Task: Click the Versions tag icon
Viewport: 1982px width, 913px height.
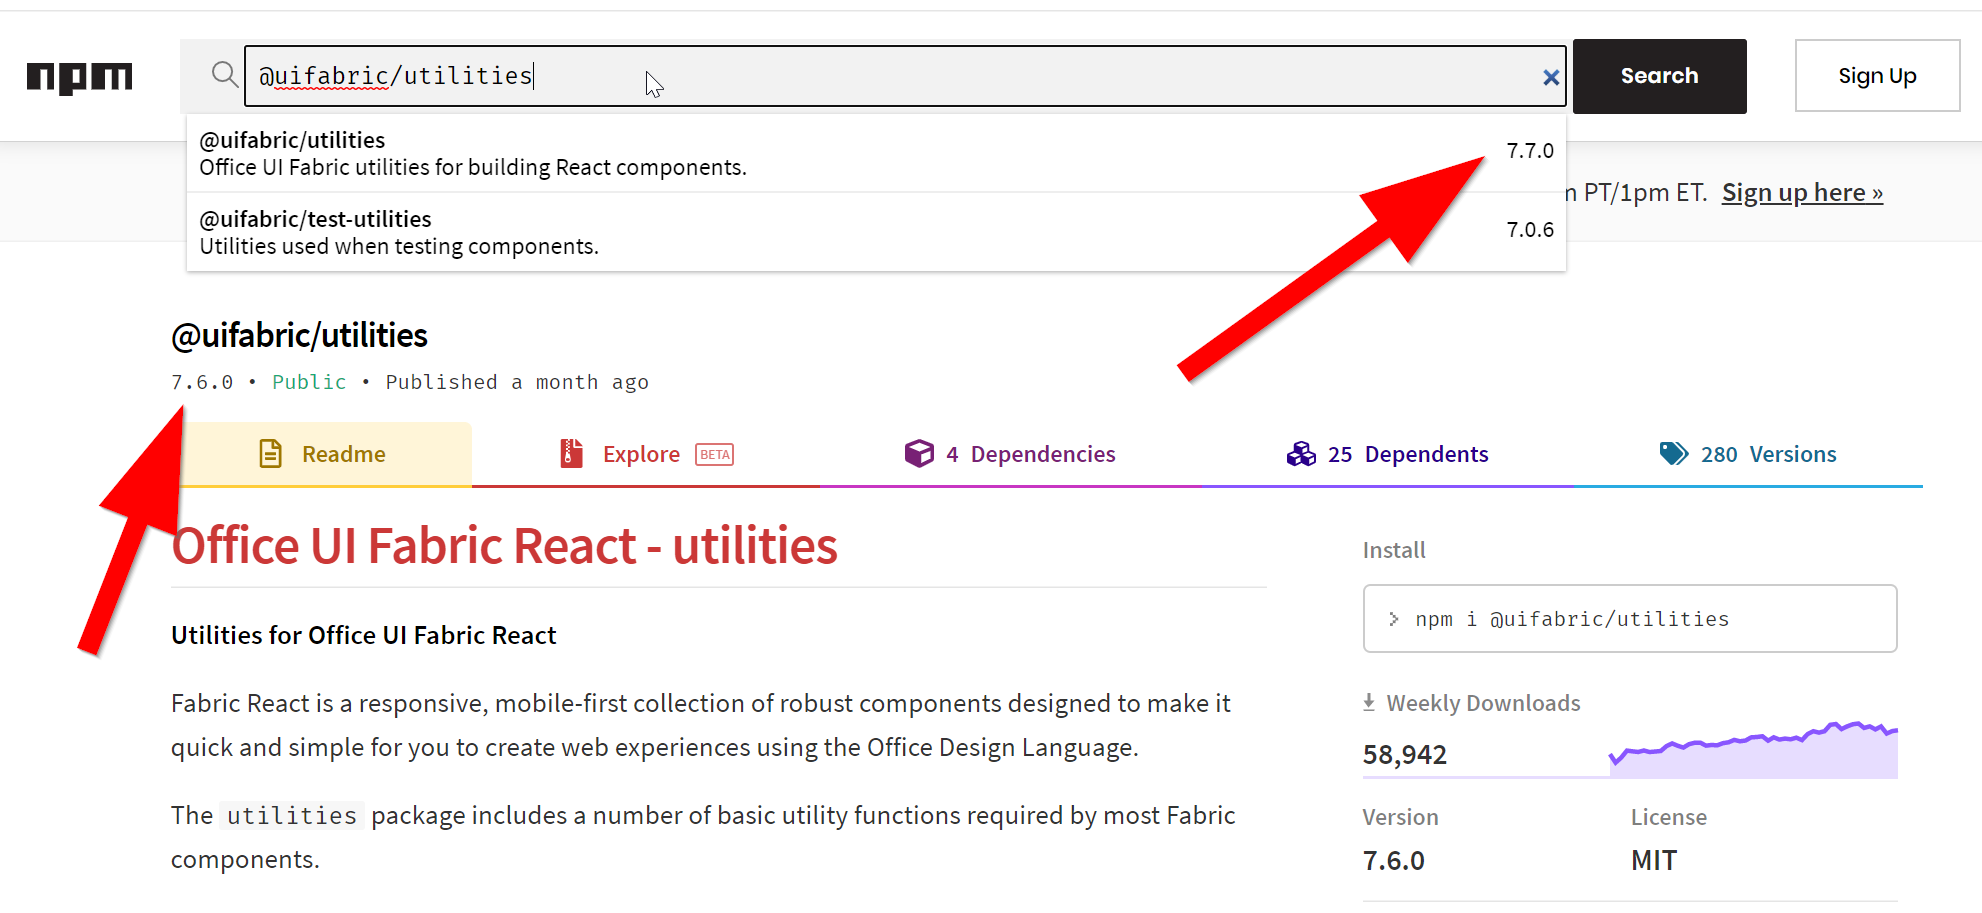Action: click(x=1673, y=452)
